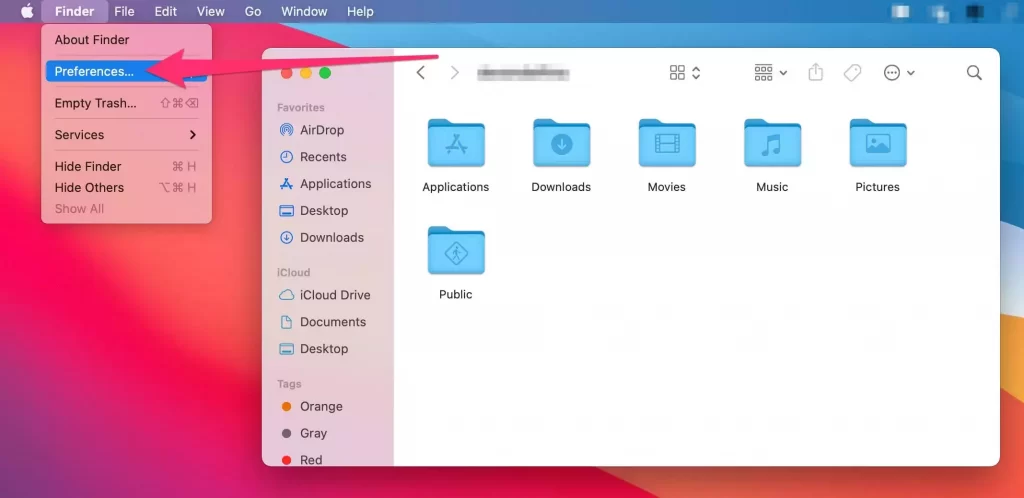Open the Movies folder icon

(667, 144)
